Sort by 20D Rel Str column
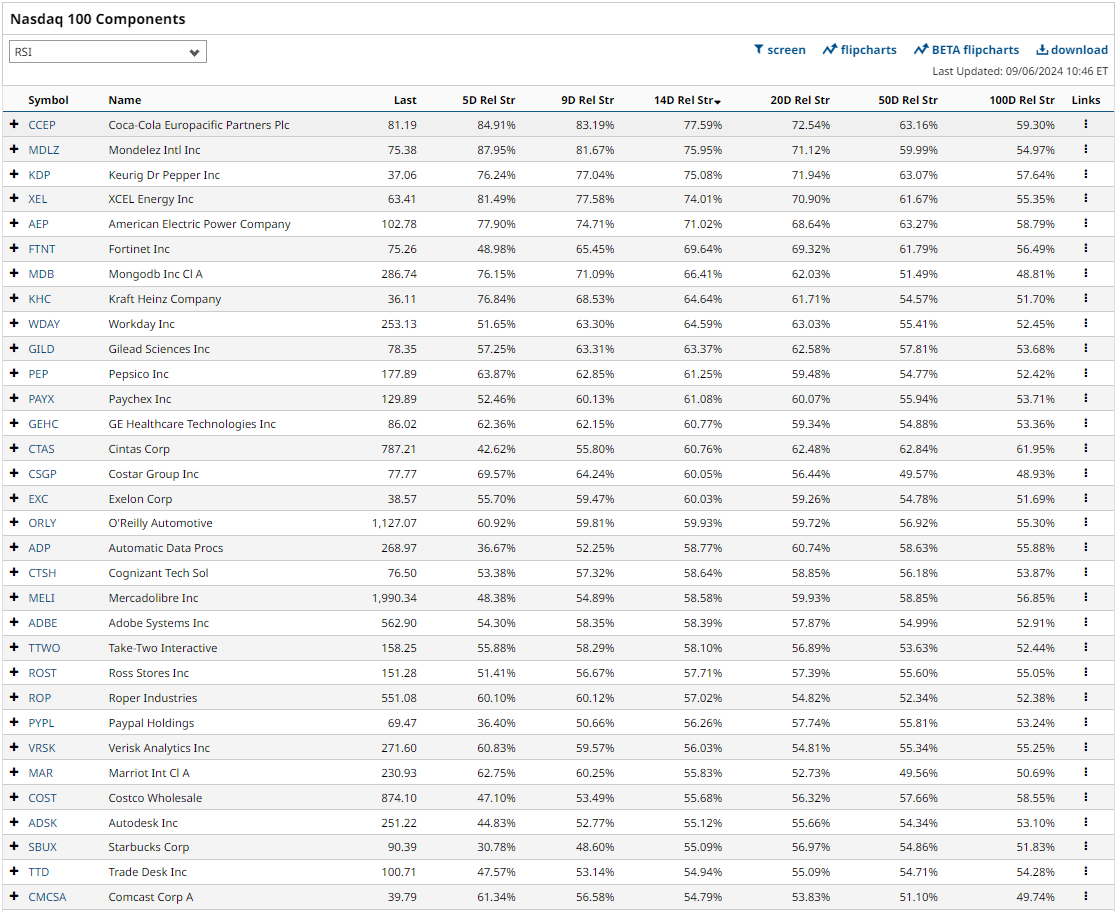 click(x=800, y=100)
